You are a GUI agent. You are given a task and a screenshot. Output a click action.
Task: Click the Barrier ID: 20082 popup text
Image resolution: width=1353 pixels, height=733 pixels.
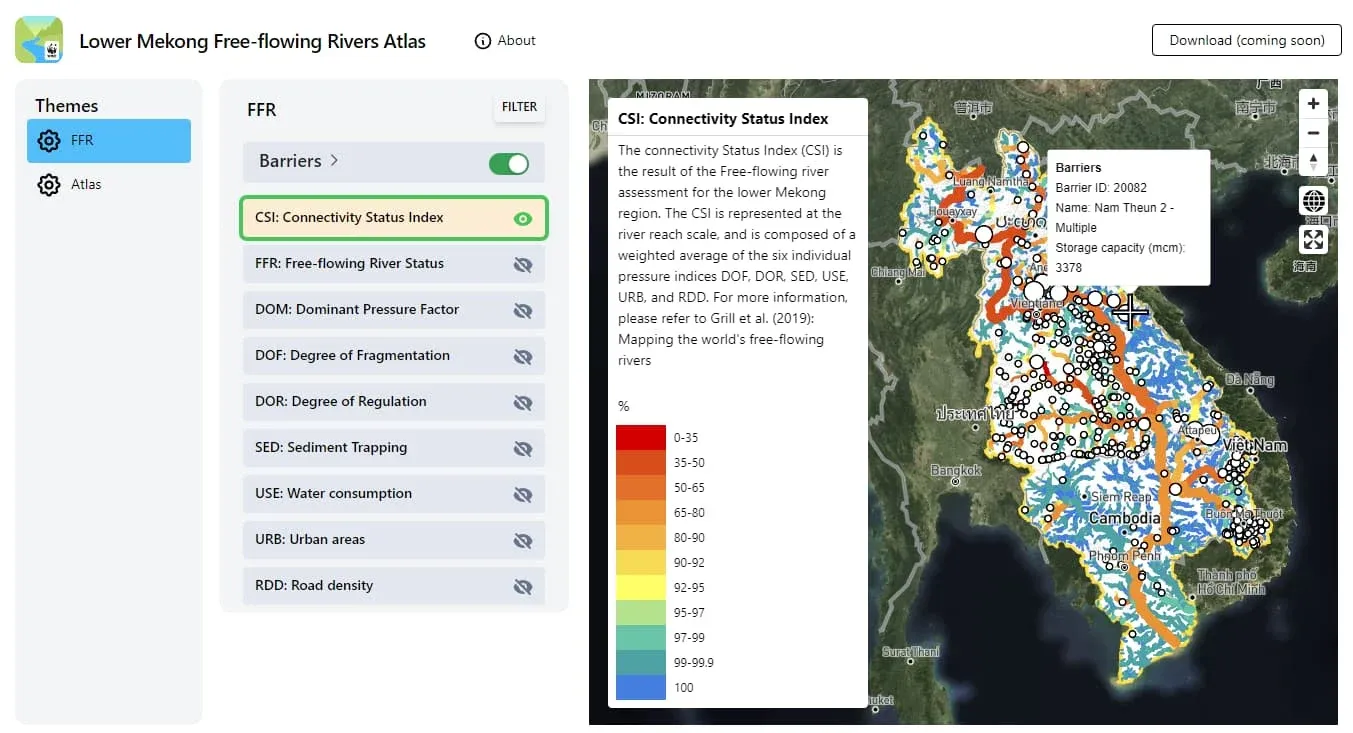(1101, 188)
